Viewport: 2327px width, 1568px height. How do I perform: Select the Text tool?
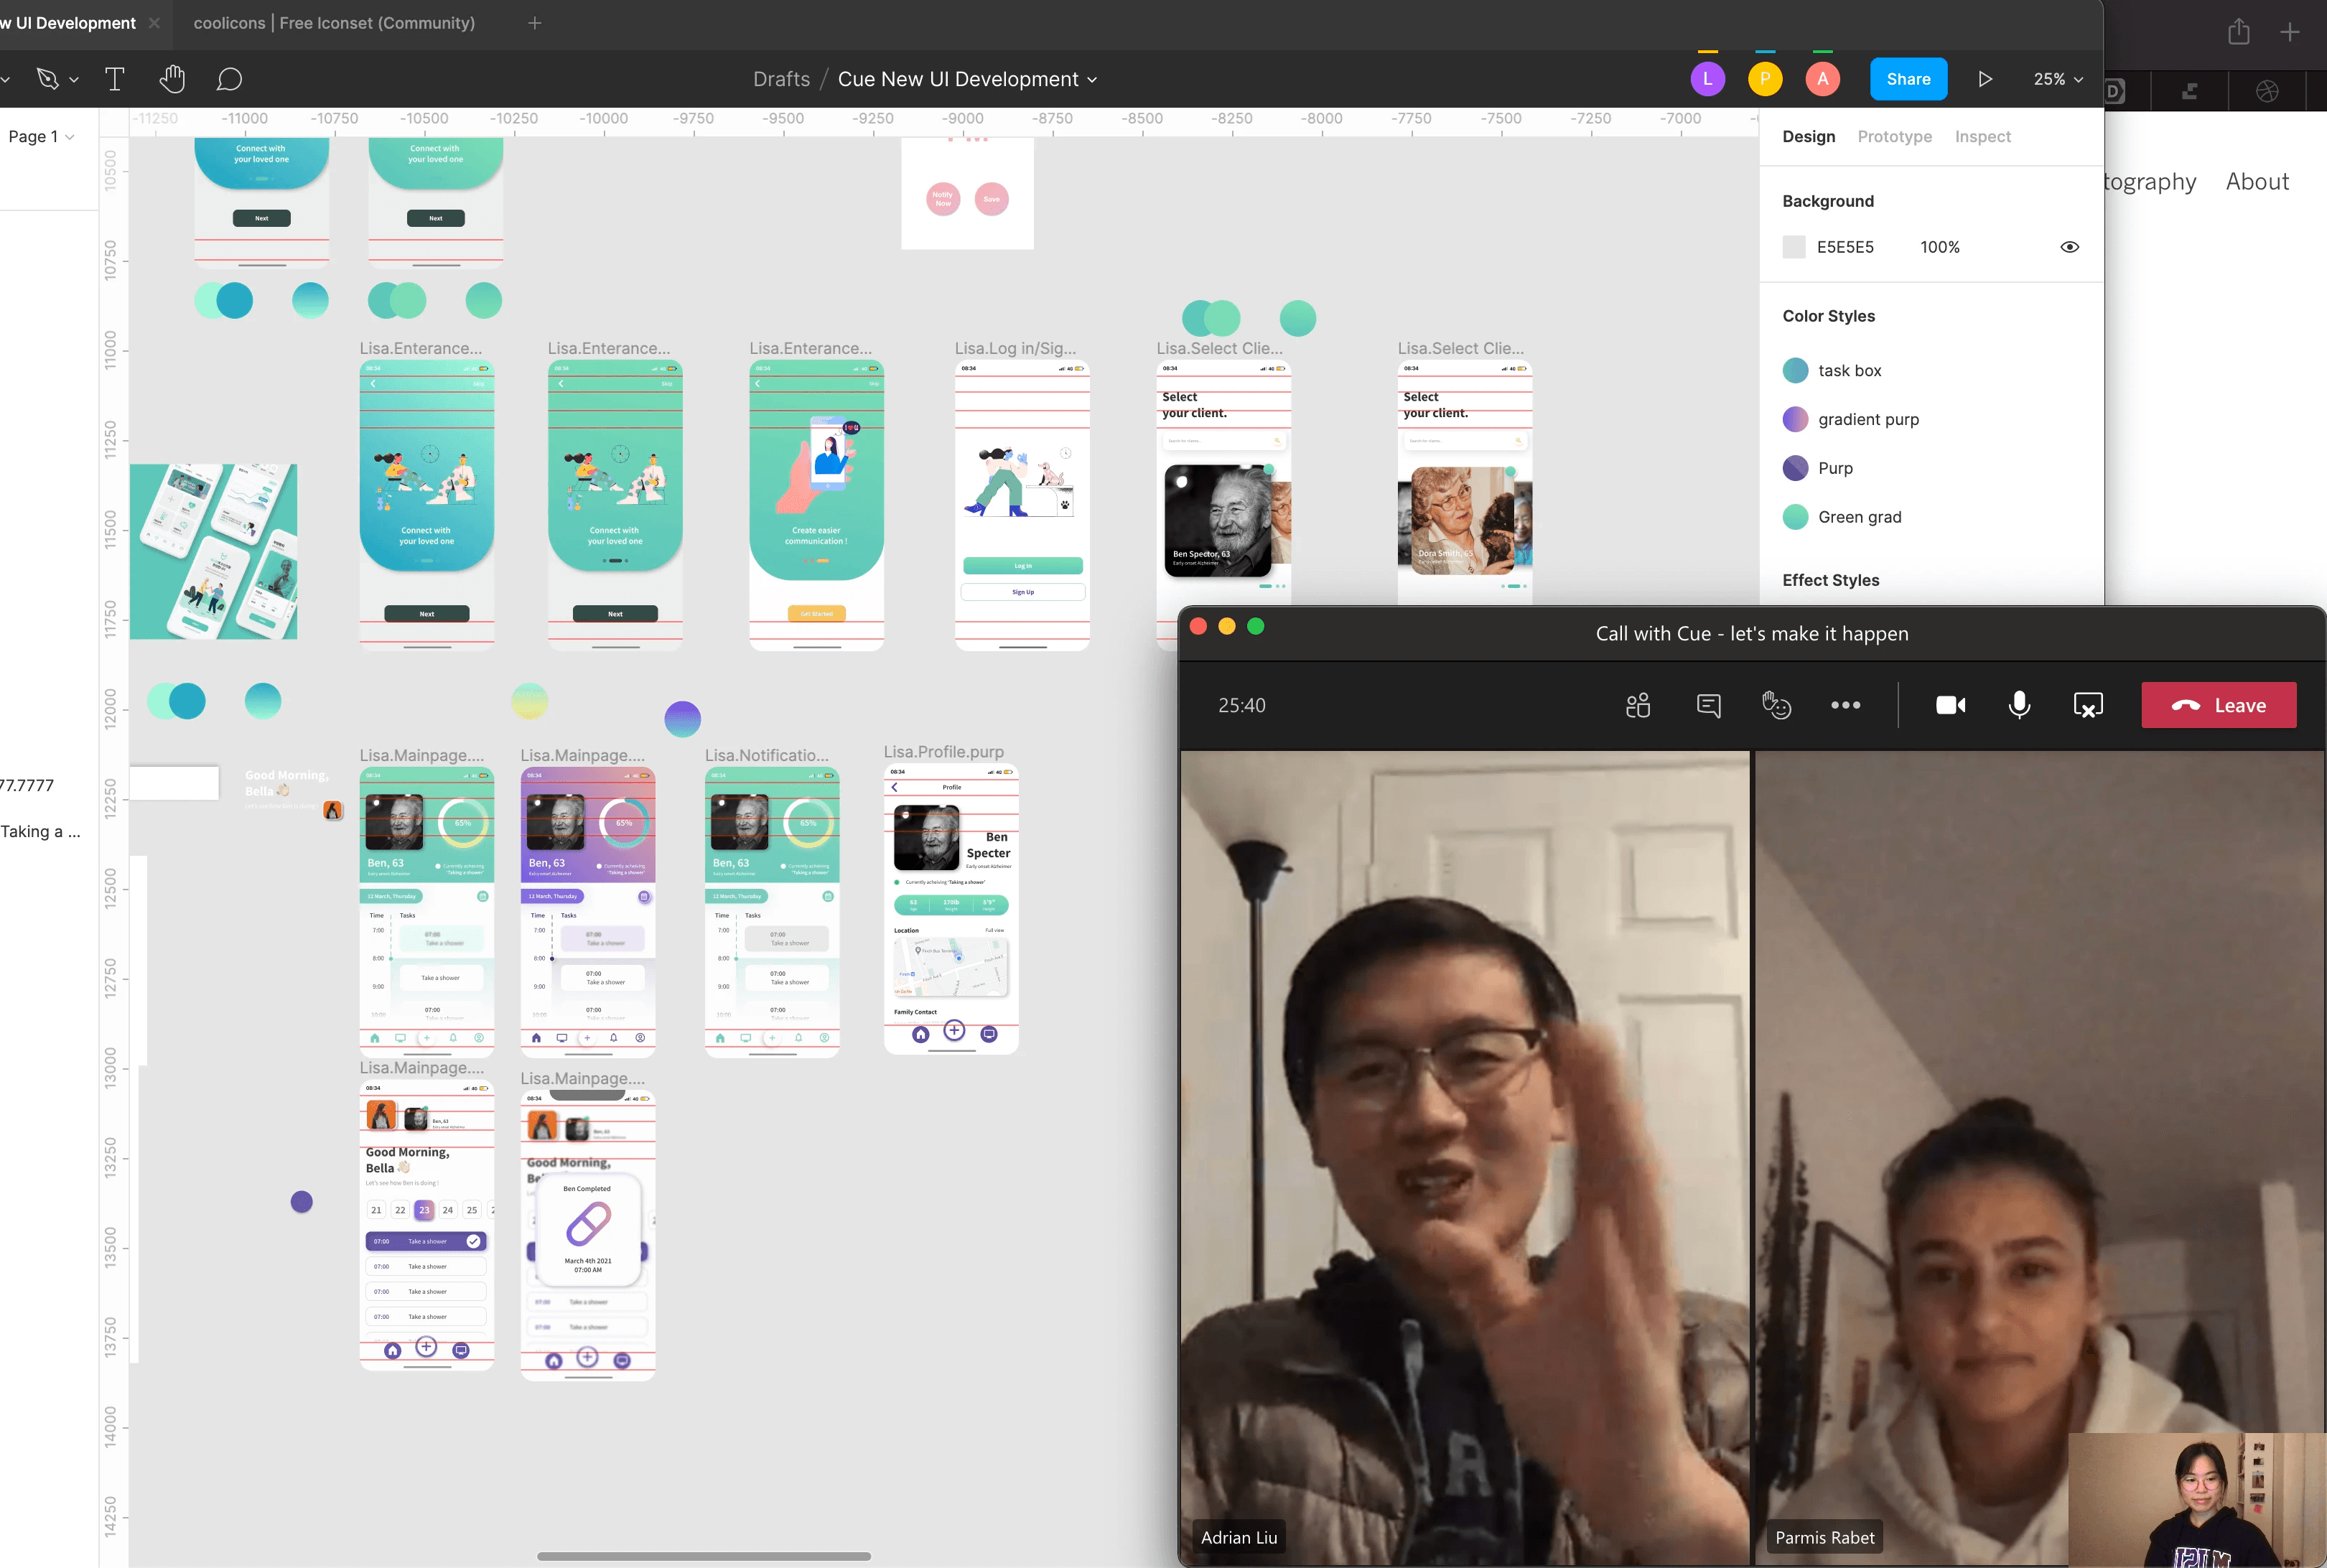(114, 79)
